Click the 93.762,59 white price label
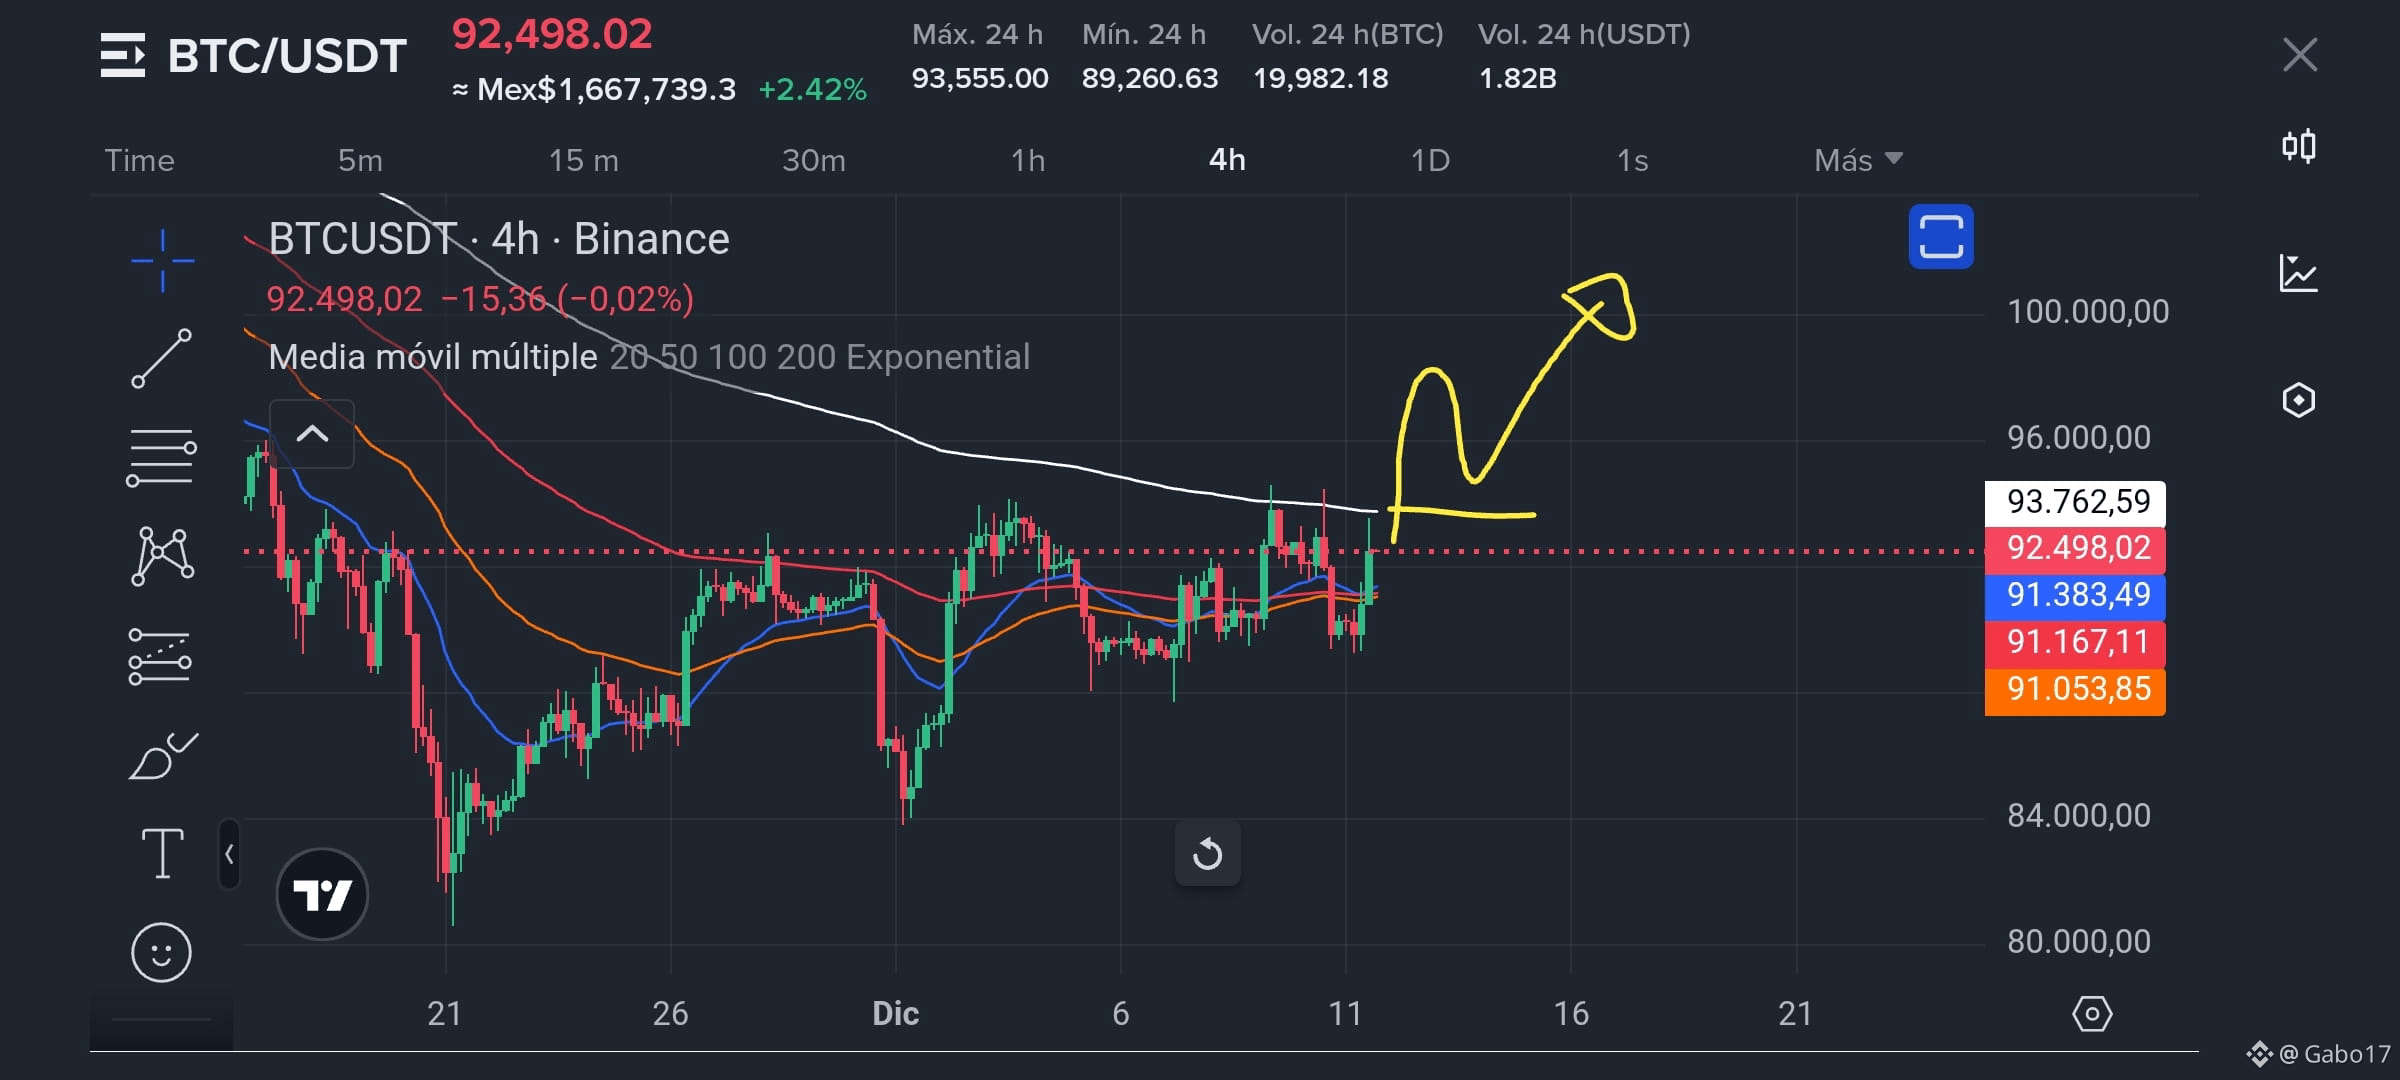 coord(2075,502)
